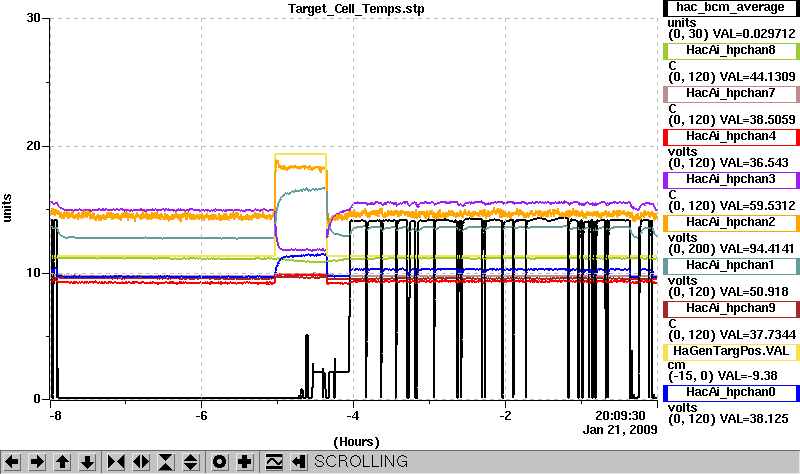The height and width of the screenshot is (474, 800).
Task: Click the y-axis value 30
Action: coord(34,18)
